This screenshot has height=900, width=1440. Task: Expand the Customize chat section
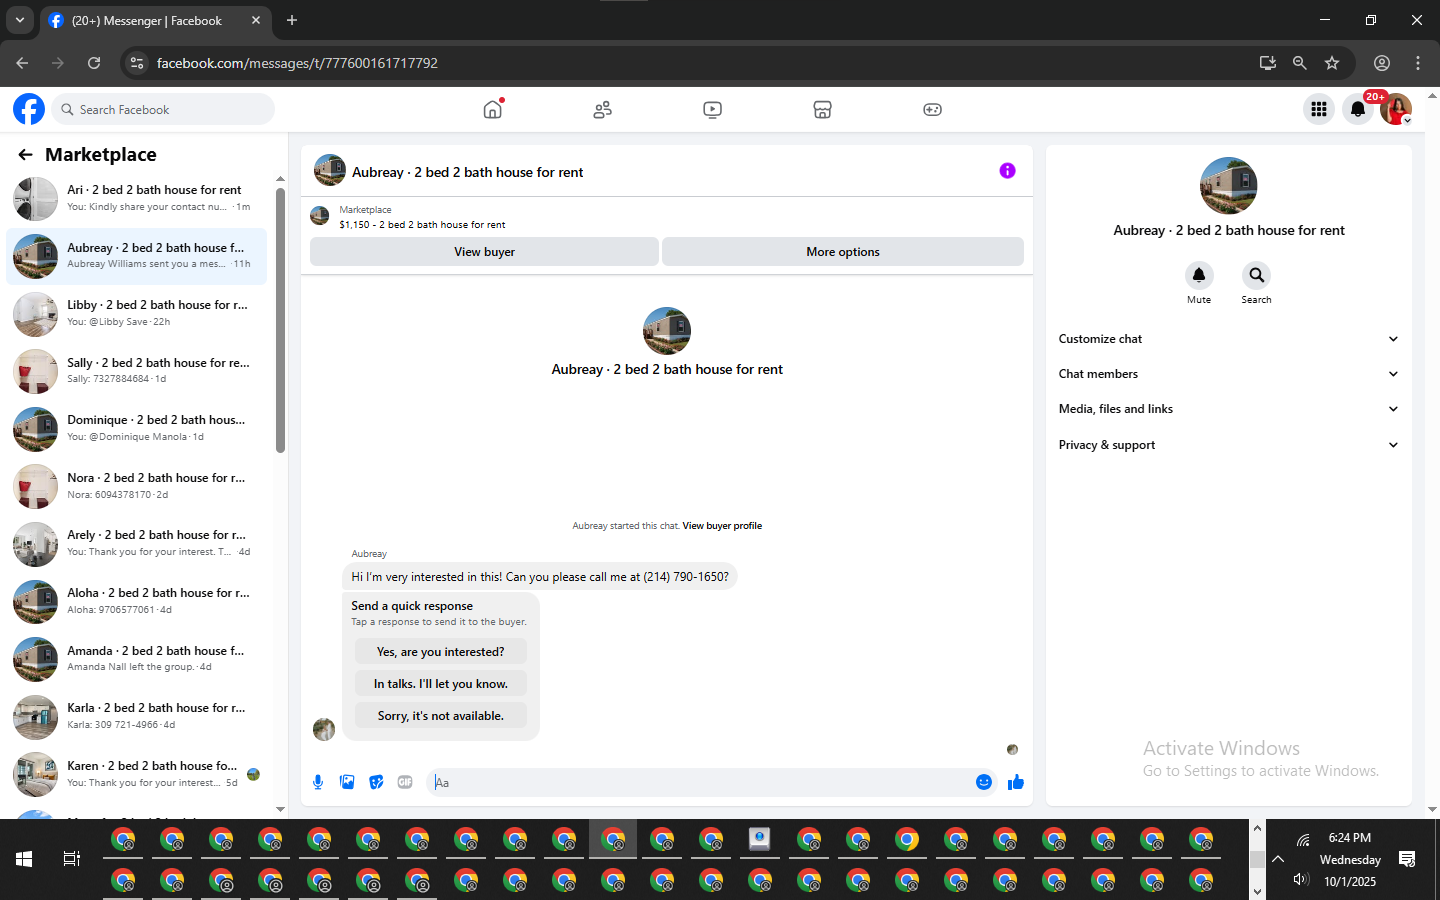(x=1228, y=339)
